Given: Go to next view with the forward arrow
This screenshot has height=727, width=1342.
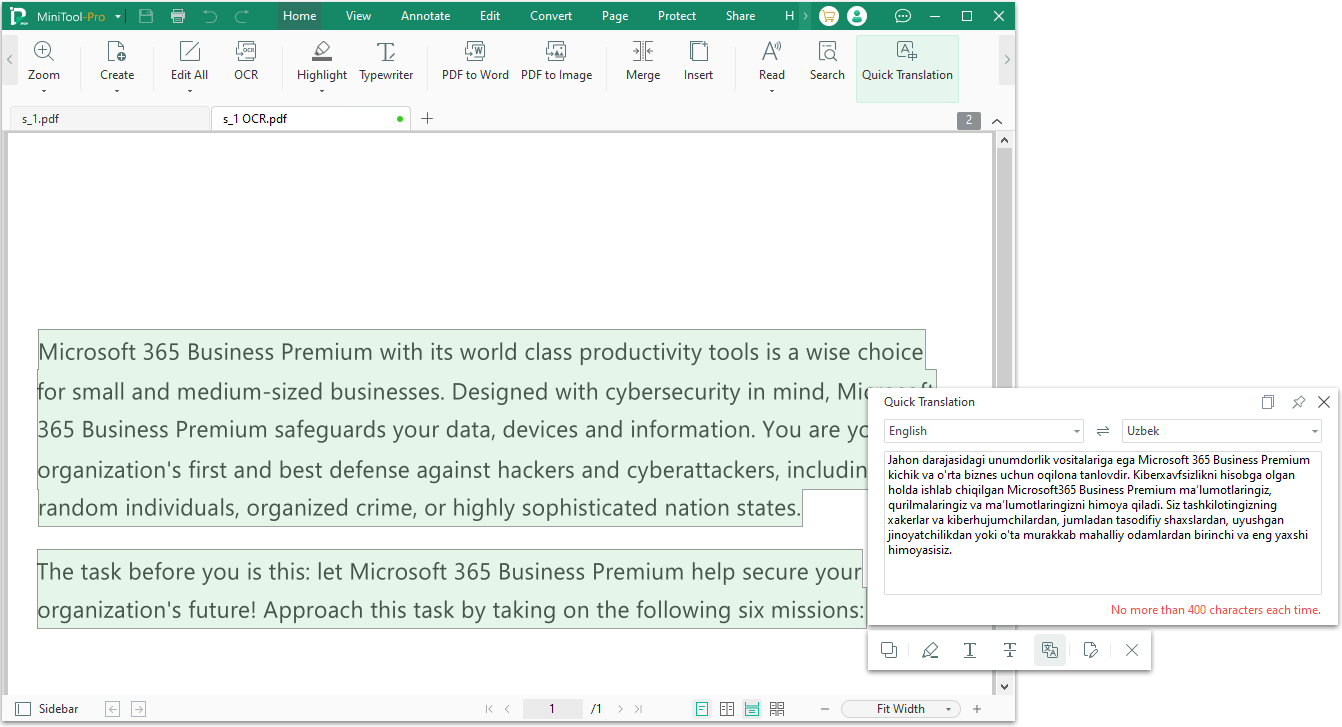Looking at the screenshot, I should (x=139, y=709).
